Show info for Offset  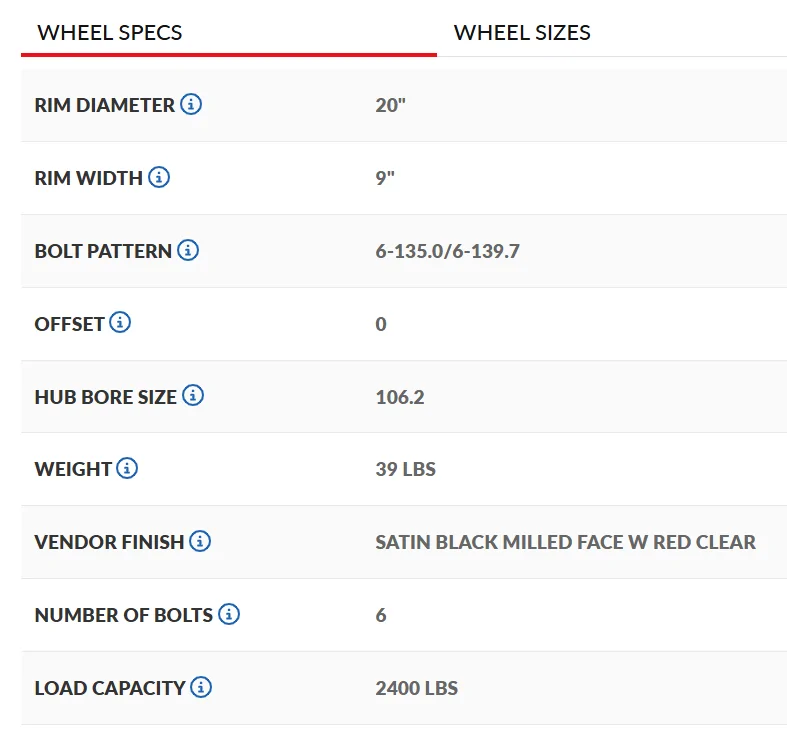tap(120, 323)
